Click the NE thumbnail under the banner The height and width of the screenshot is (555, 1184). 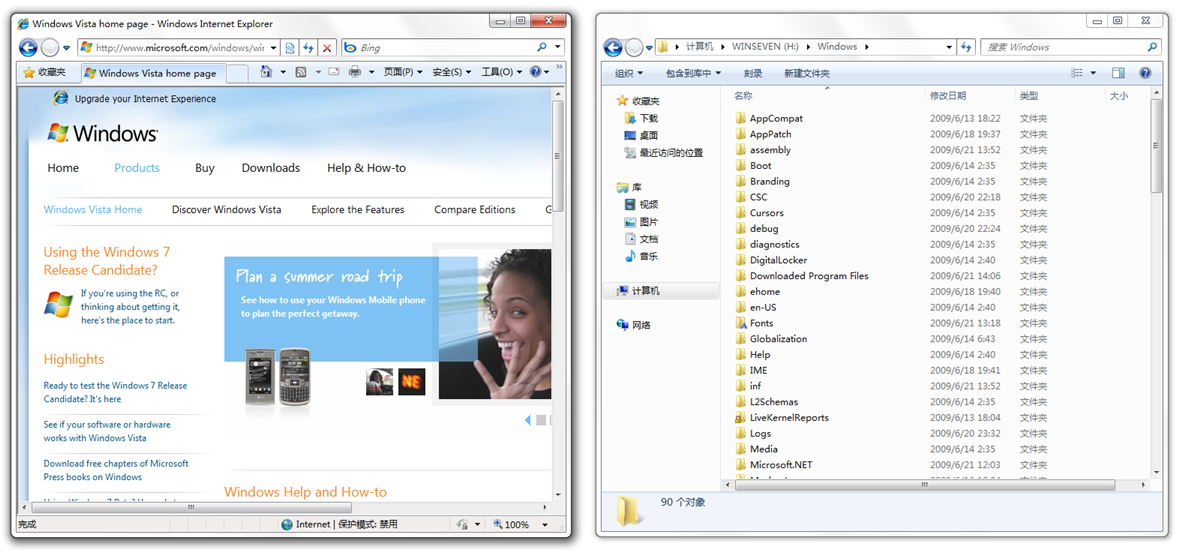412,381
